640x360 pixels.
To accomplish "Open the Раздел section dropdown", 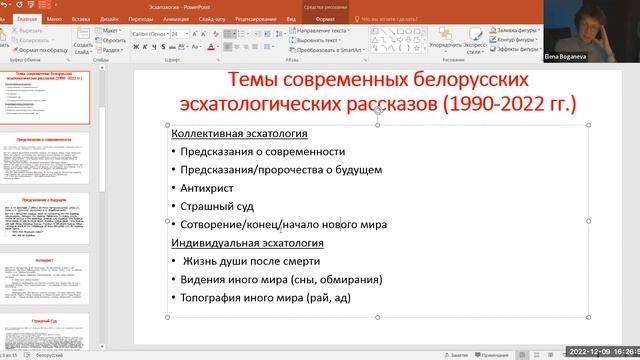I will point(109,50).
